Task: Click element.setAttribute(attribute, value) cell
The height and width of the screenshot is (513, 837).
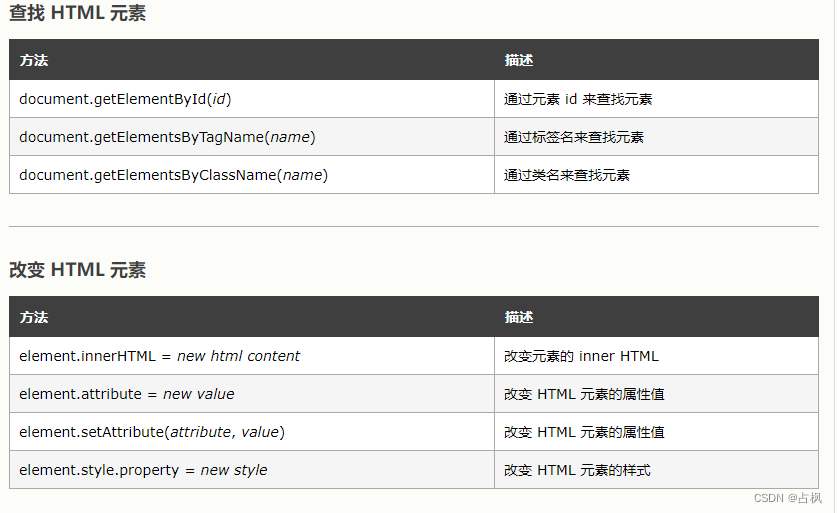Action: tap(252, 431)
